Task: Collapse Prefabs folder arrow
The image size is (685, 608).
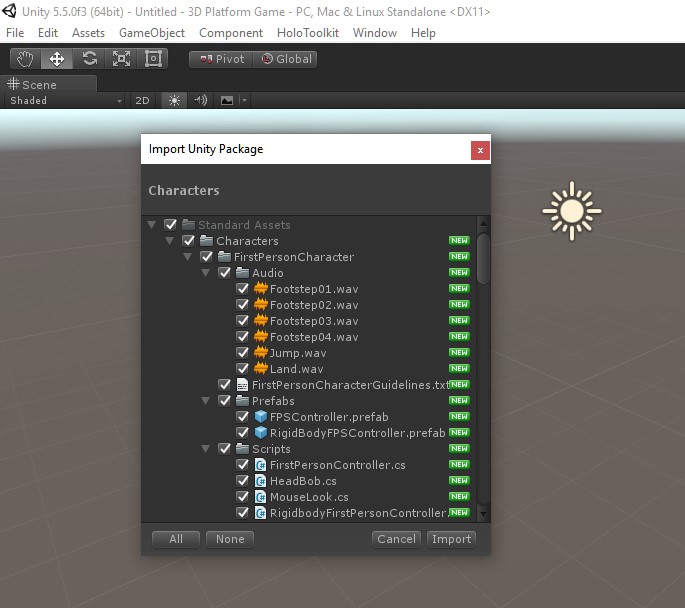Action: pos(205,401)
